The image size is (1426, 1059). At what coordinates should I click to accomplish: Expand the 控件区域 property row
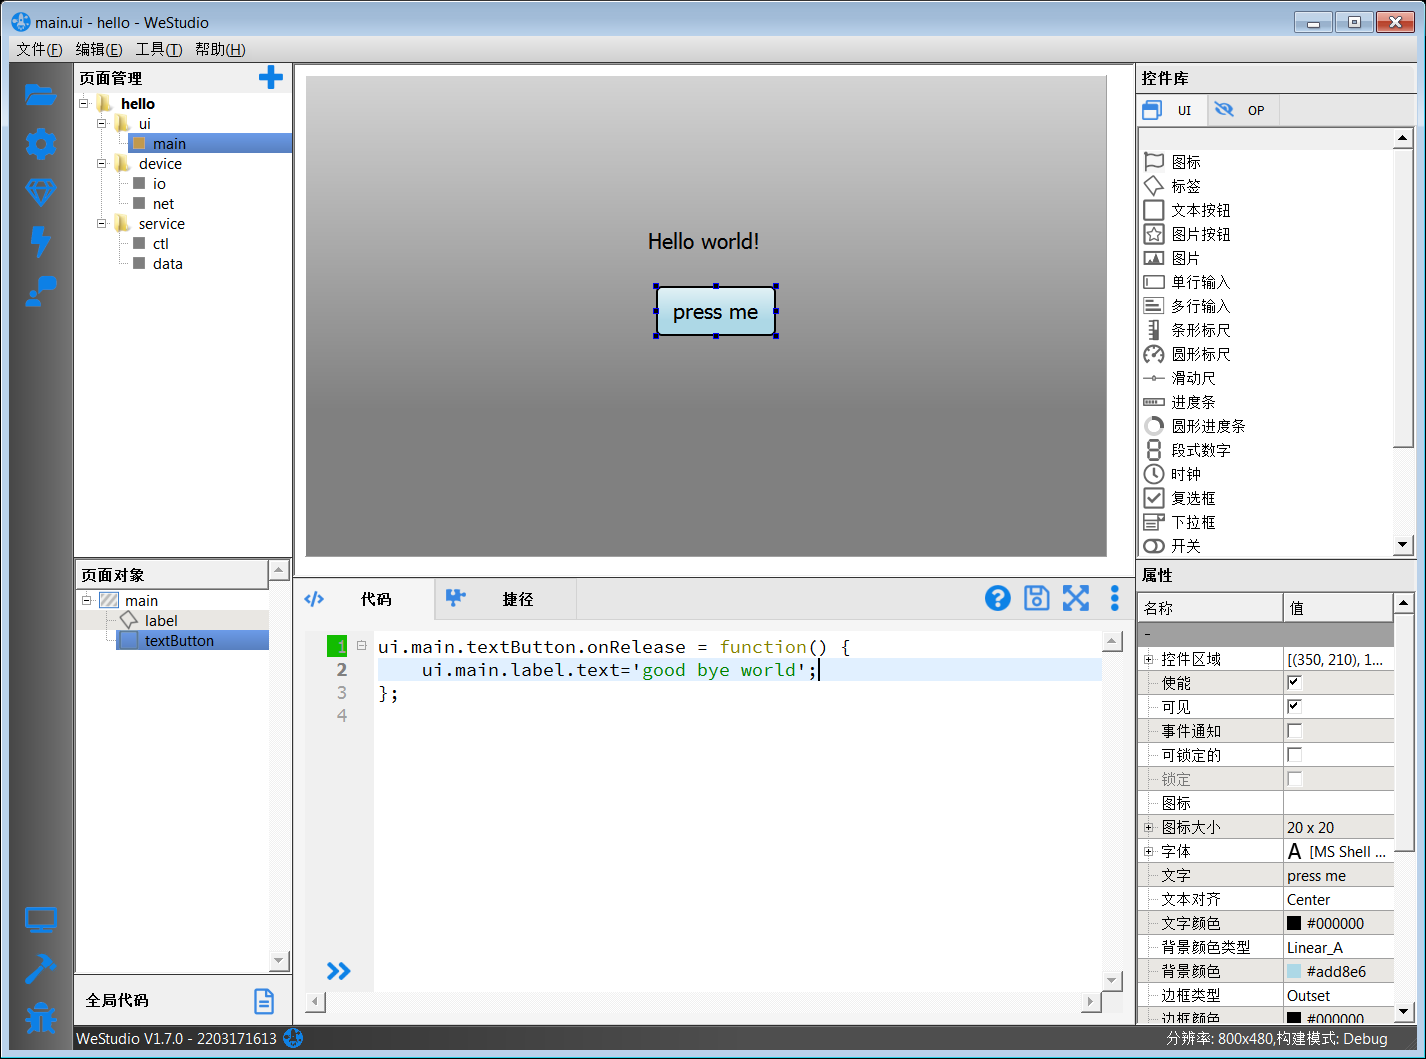(1148, 659)
